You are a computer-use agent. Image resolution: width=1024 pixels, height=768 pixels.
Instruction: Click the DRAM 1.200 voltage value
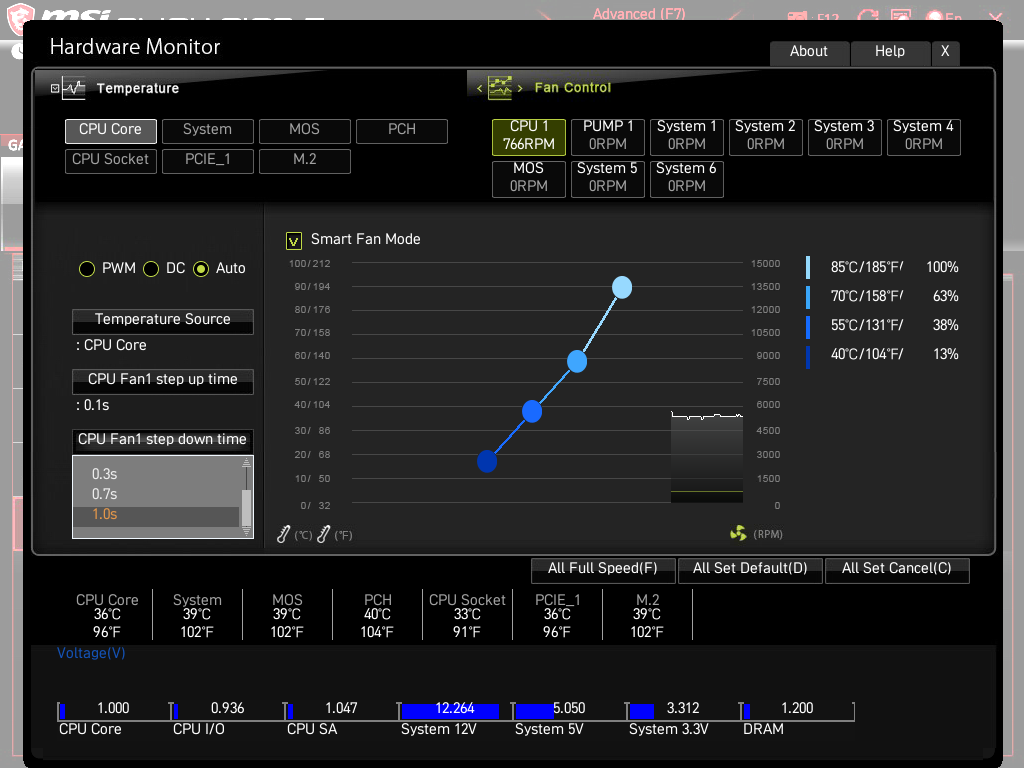click(x=797, y=709)
